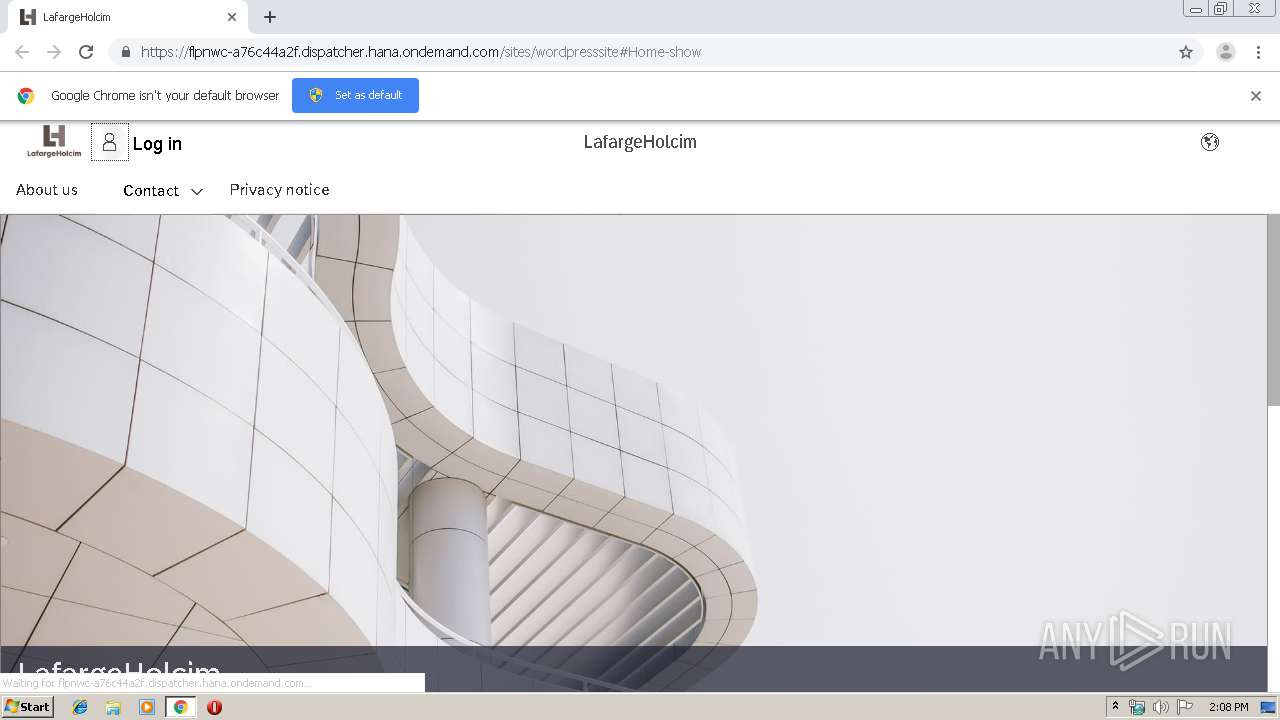Open the Windows Start menu
This screenshot has width=1280, height=720.
click(27, 707)
